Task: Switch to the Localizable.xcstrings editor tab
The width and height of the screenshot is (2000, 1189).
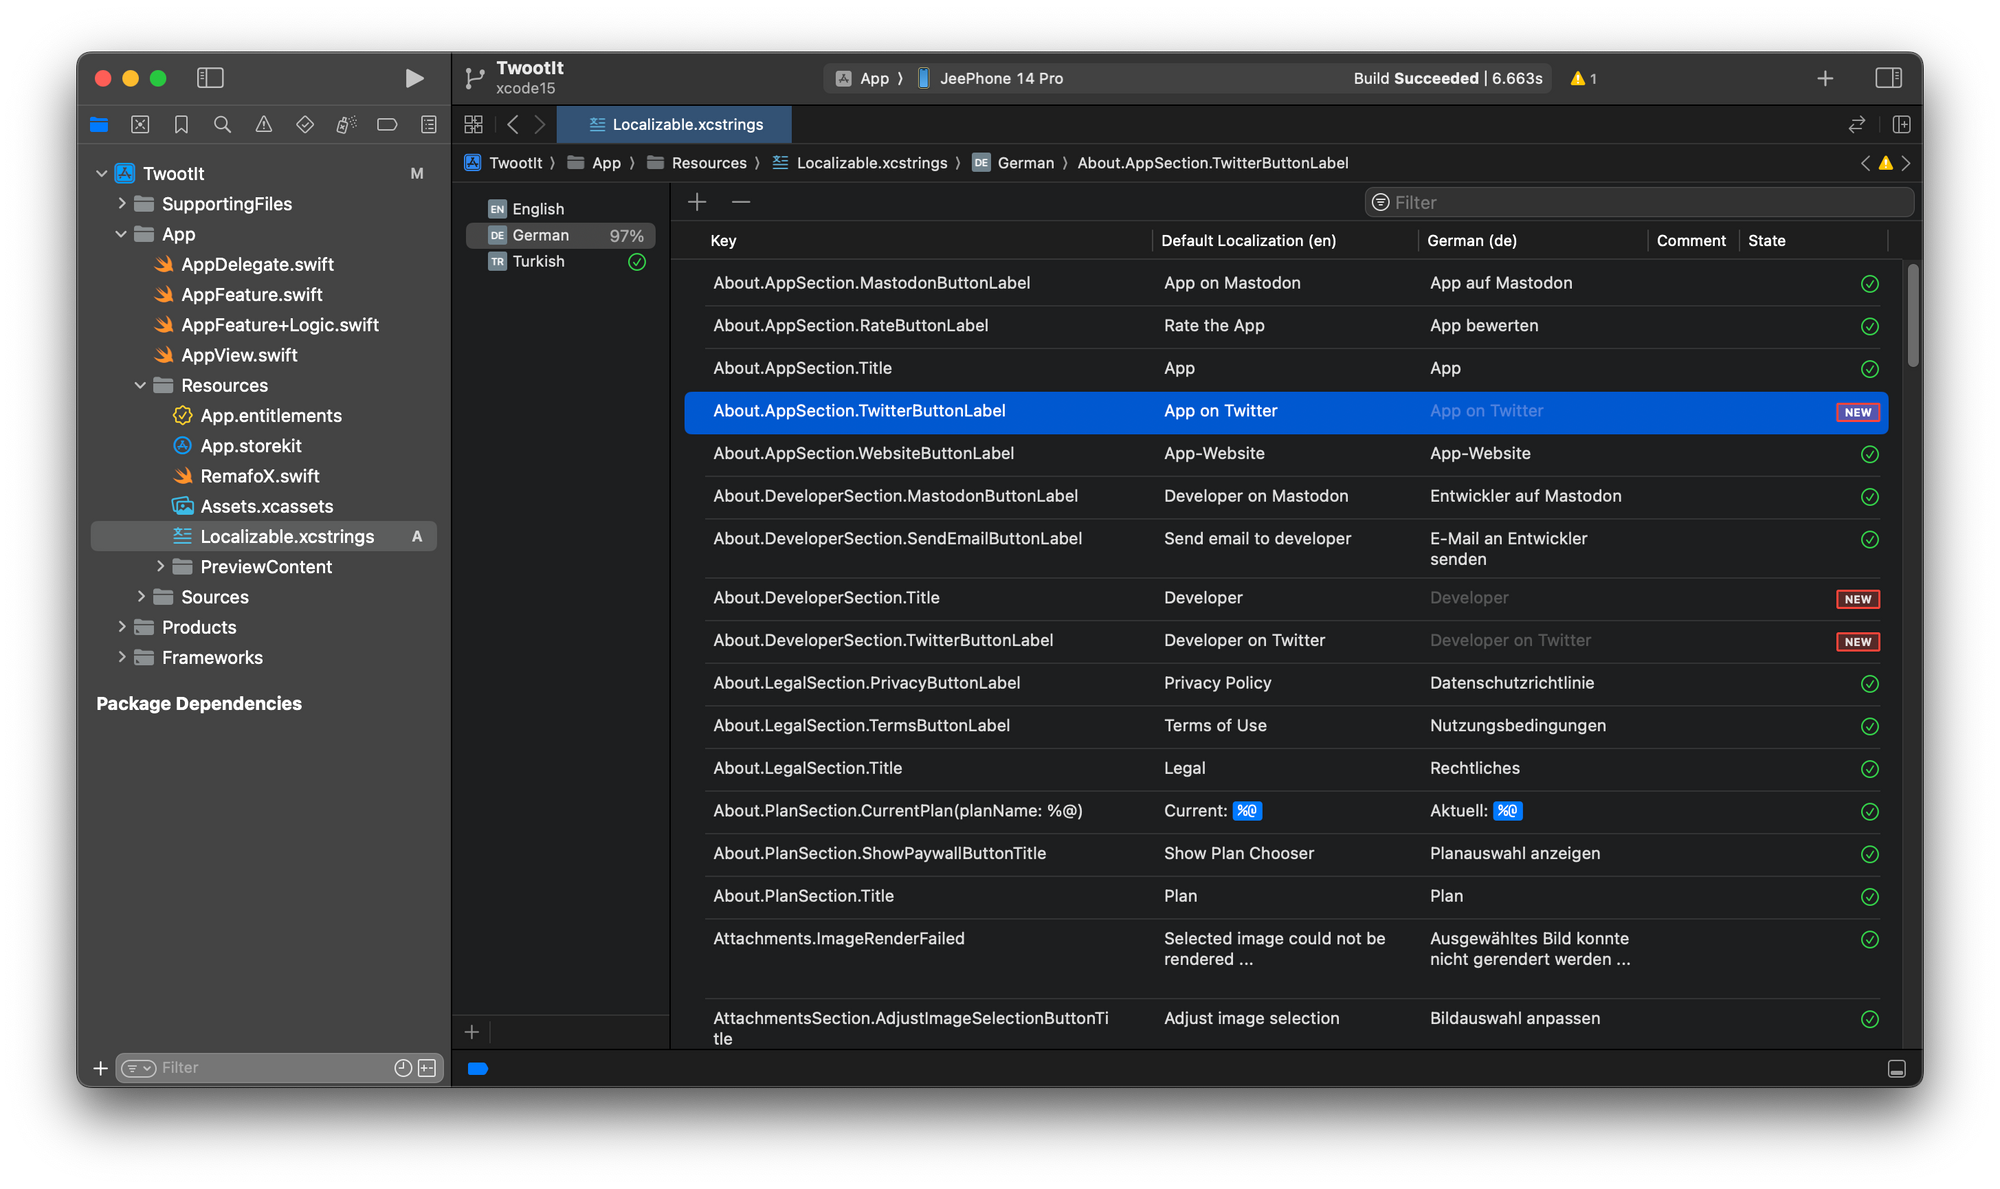Action: point(675,124)
